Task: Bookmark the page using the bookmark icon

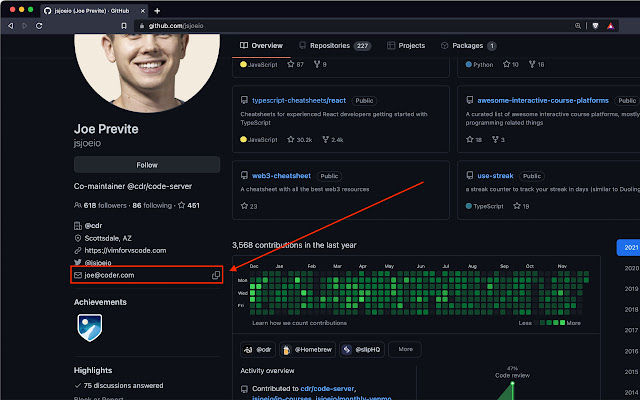Action: 124,26
